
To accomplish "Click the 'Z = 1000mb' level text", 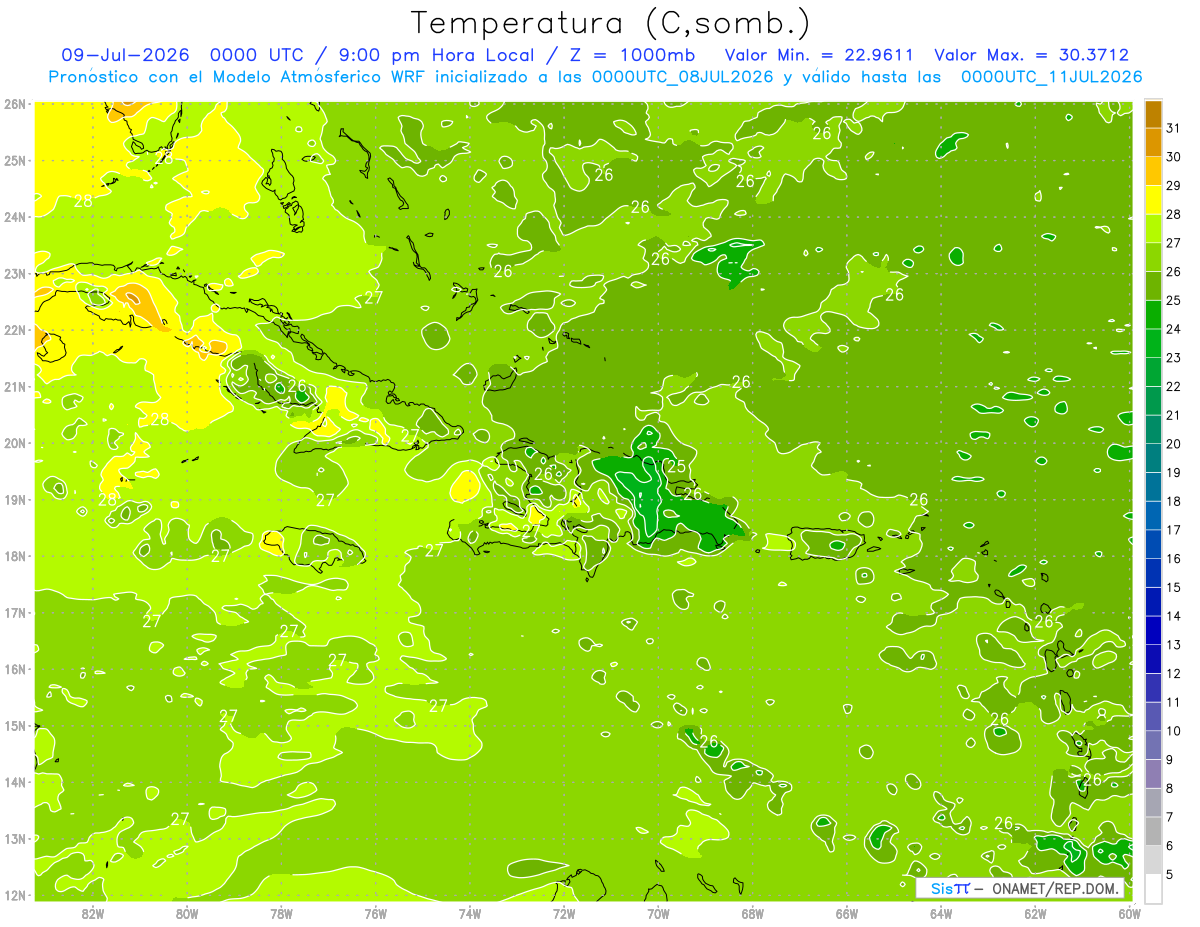I will (x=631, y=55).
